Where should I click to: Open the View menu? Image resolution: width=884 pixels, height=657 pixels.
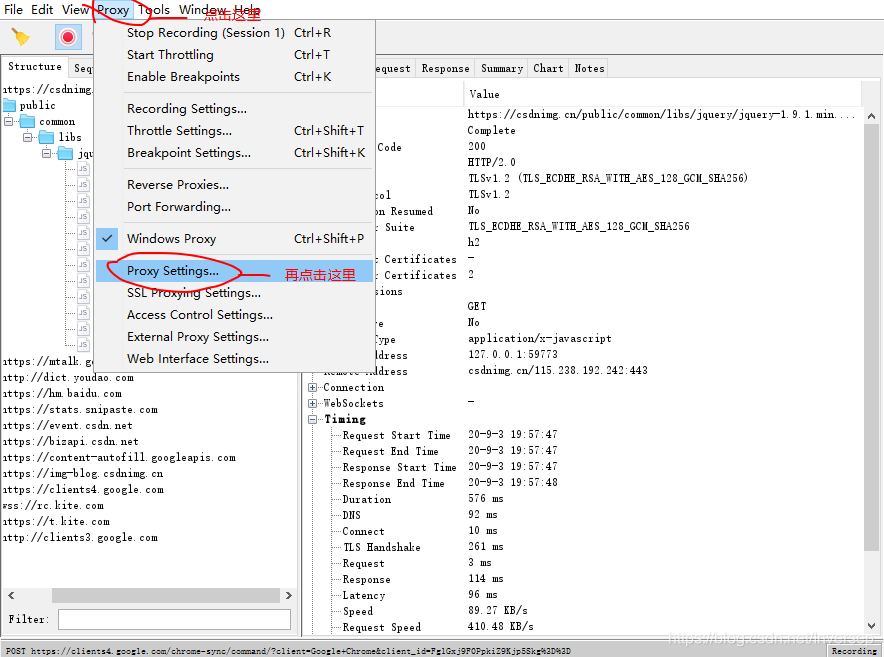75,10
